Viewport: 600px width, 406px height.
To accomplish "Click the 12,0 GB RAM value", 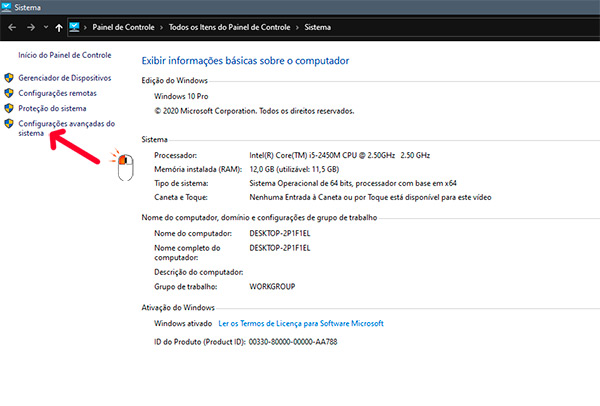I will (x=294, y=169).
